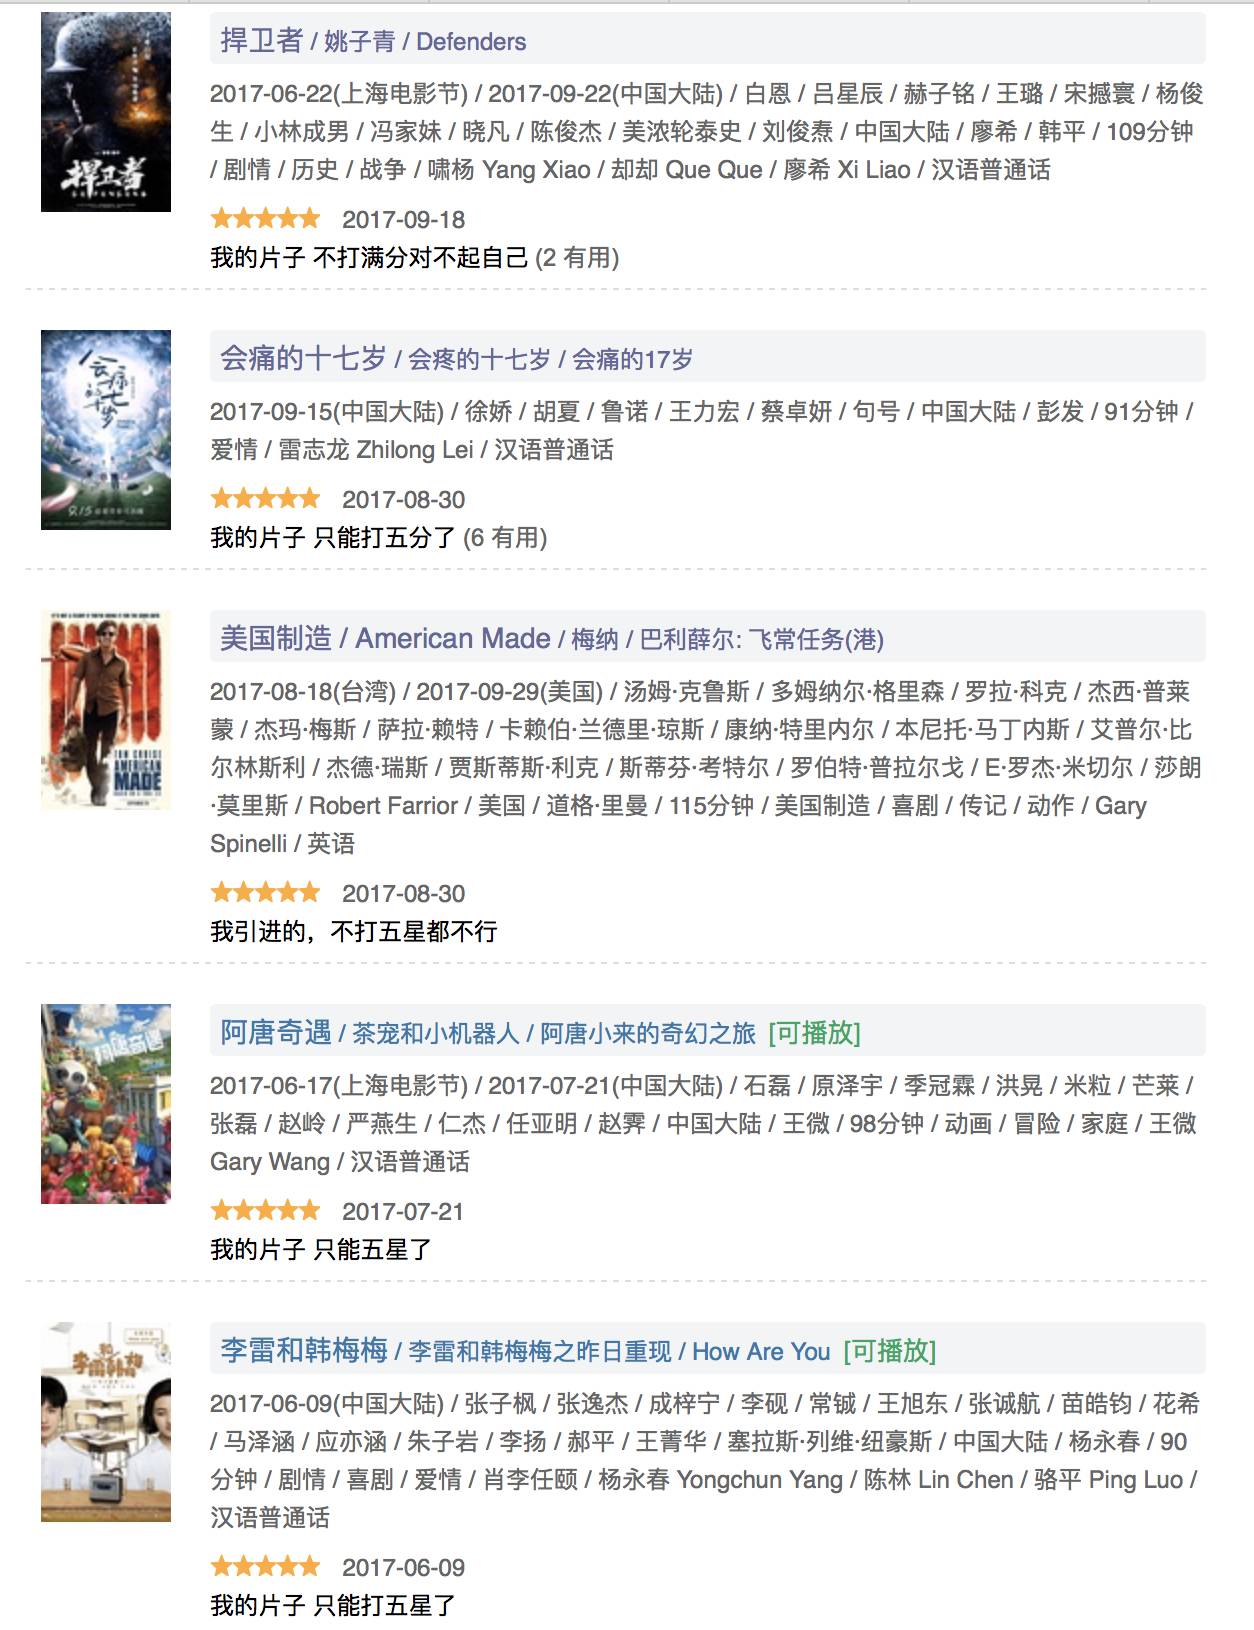Image resolution: width=1254 pixels, height=1630 pixels.
Task: Click the comment 我引进的，不打五星都不行
Action: tap(354, 932)
